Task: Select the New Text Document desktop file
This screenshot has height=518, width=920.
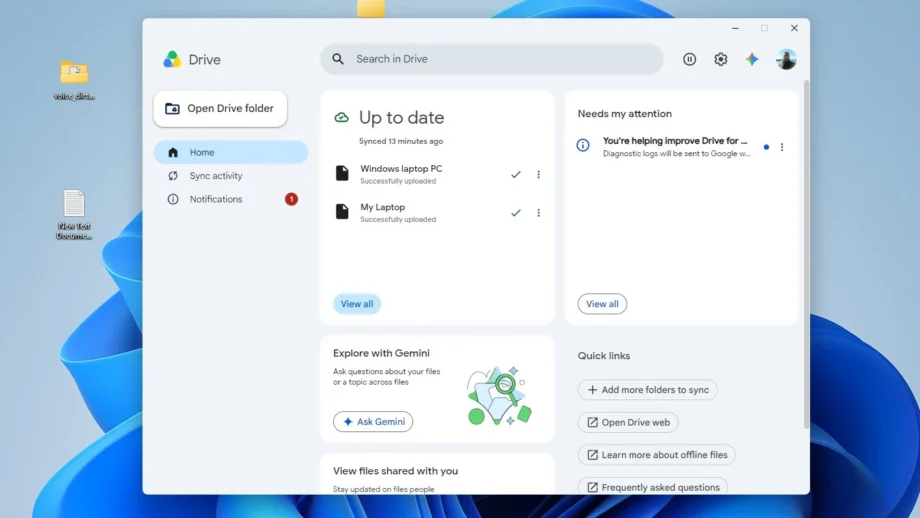Action: pyautogui.click(x=74, y=214)
